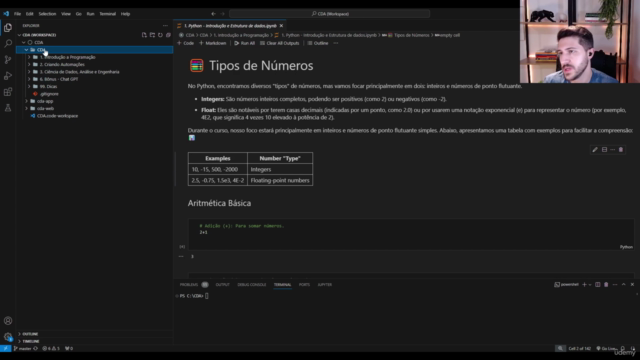Open more panel actions ellipsis
Image resolution: width=640 pixels, height=360 pixels.
[615, 284]
